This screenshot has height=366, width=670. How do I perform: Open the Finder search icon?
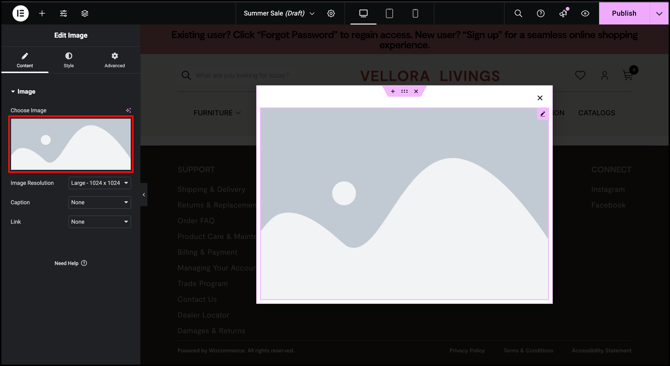click(x=518, y=13)
